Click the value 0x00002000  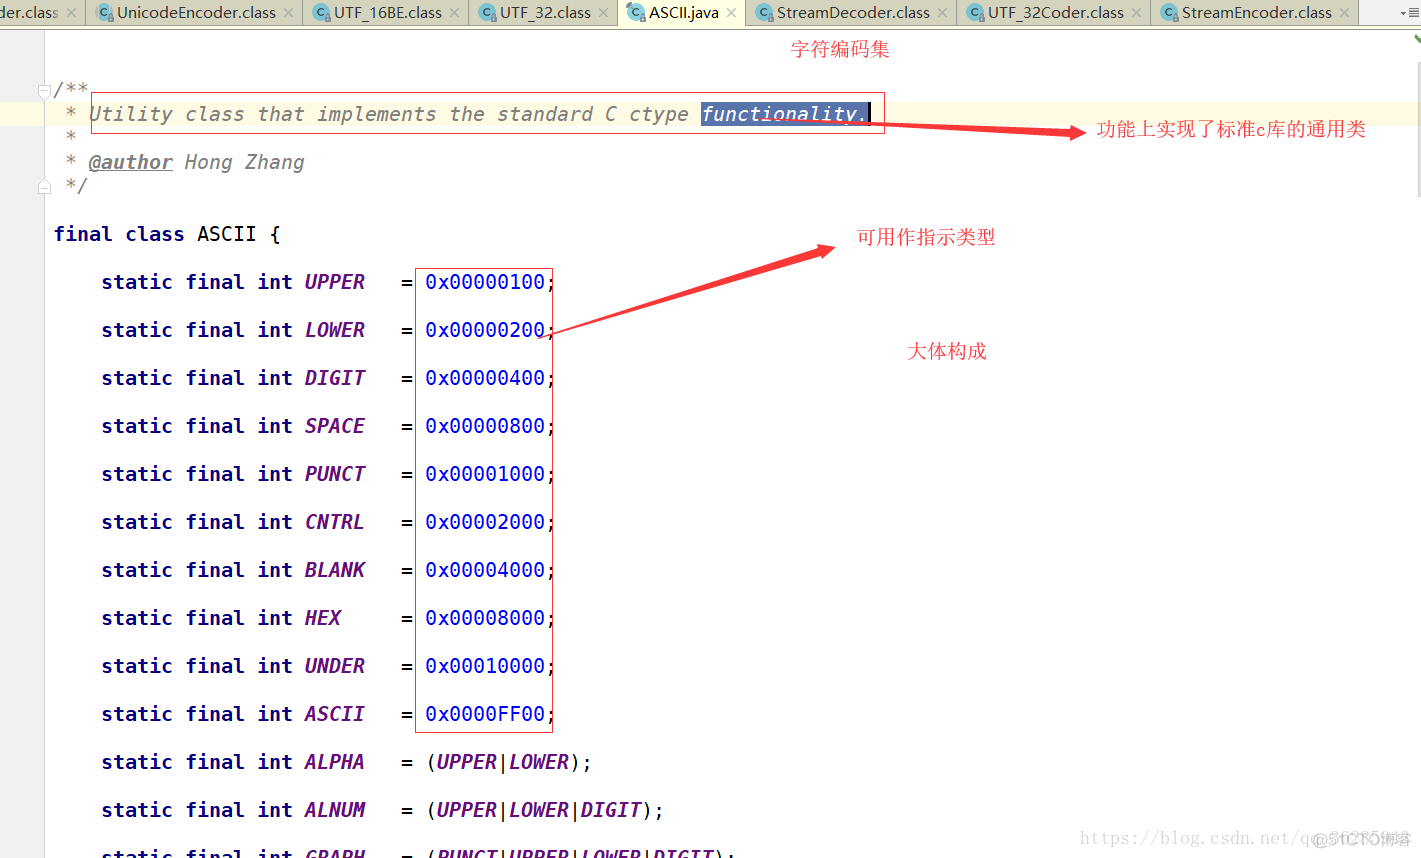point(485,522)
